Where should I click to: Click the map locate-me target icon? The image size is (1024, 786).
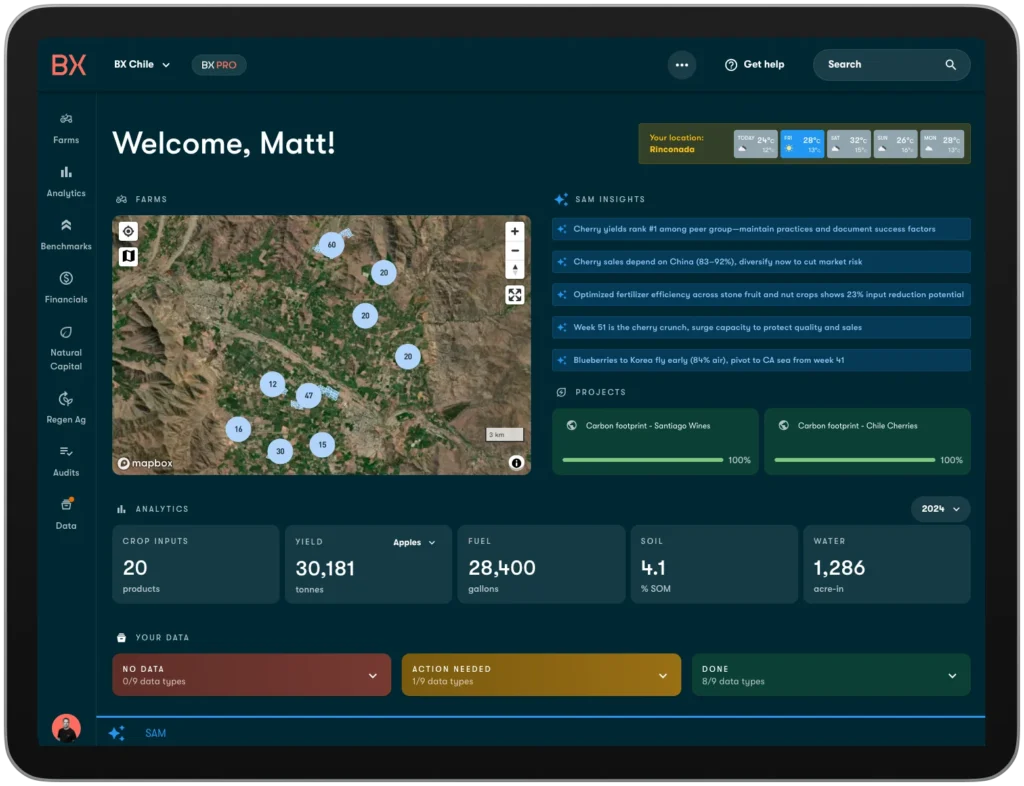pos(128,232)
